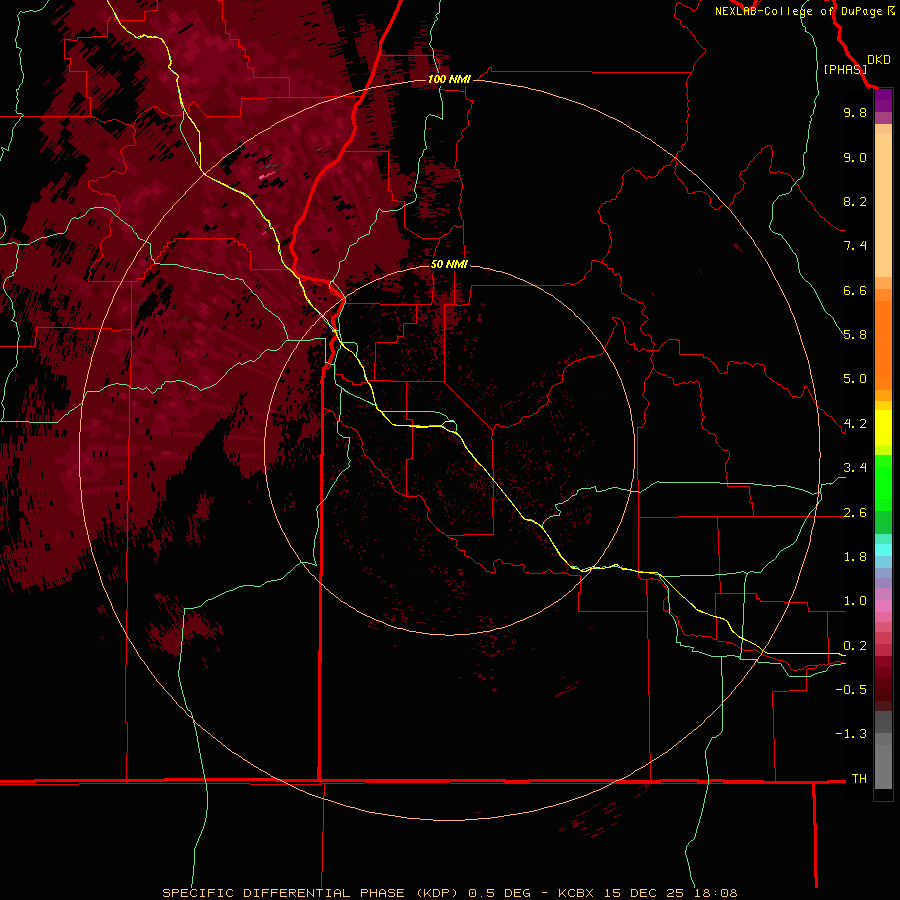Select the 1.0 value on the scale
900x900 pixels.
click(855, 601)
